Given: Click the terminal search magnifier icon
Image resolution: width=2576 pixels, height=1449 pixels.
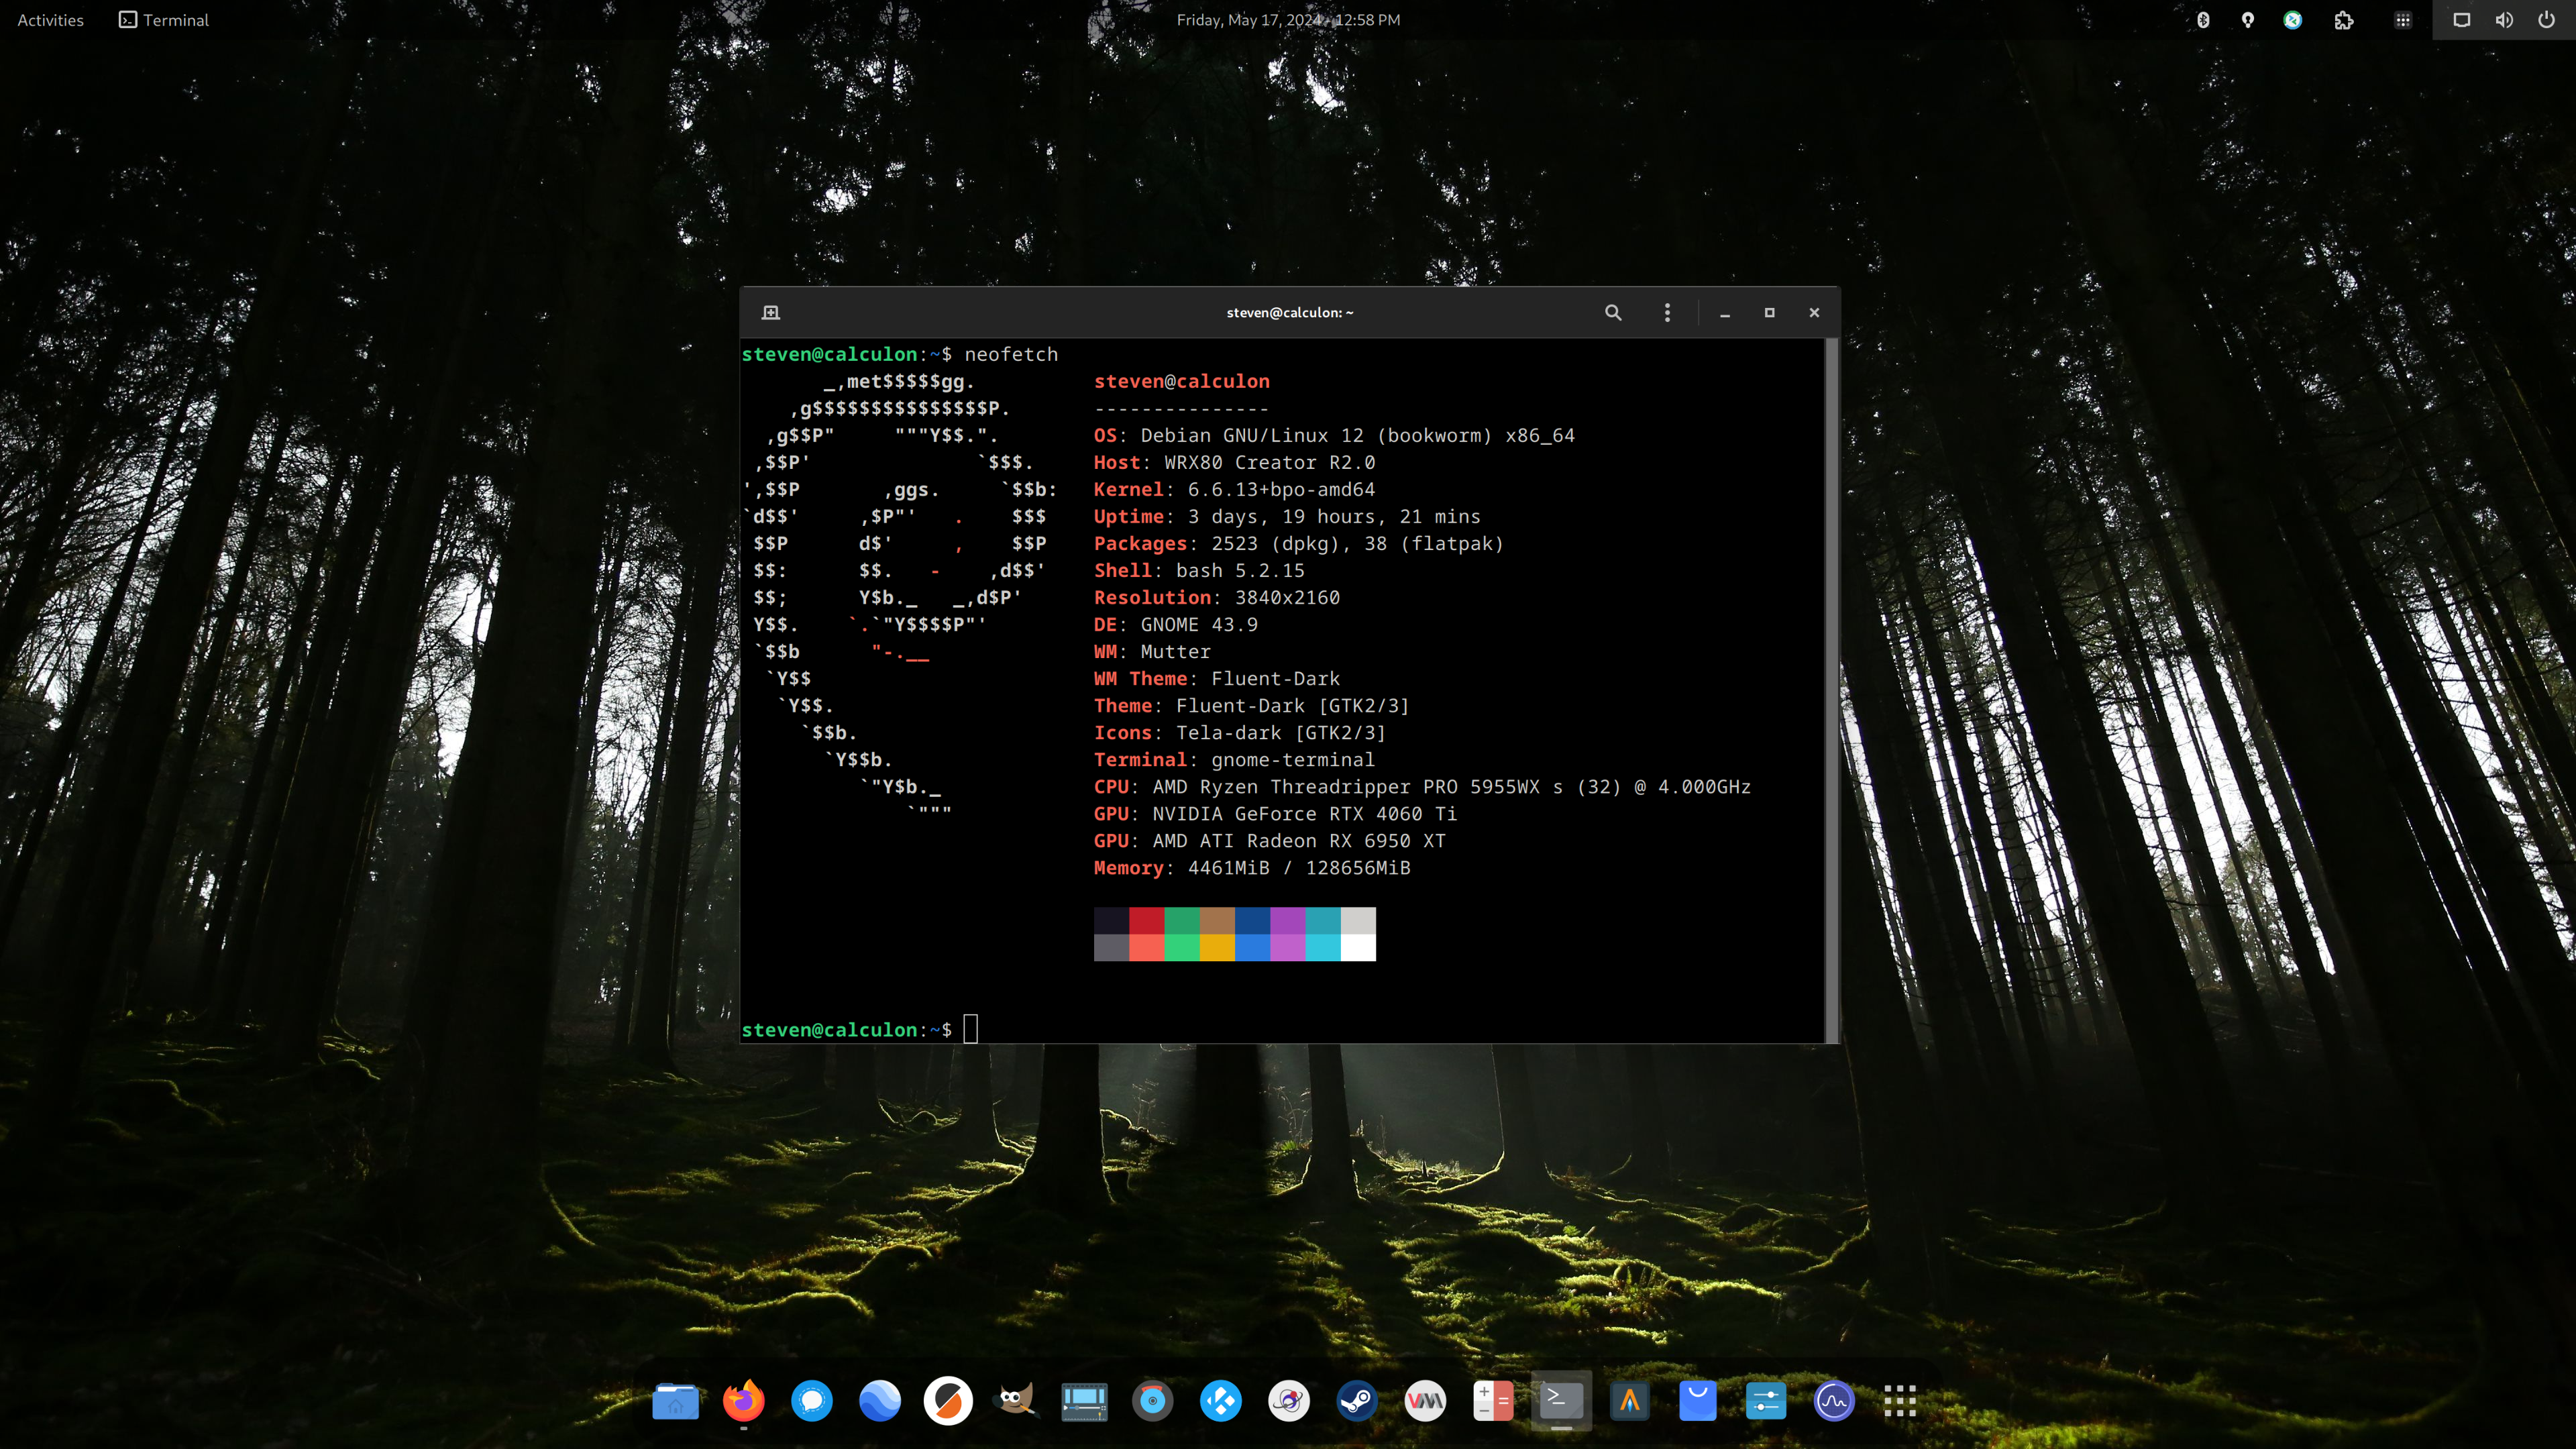Looking at the screenshot, I should coord(1612,313).
